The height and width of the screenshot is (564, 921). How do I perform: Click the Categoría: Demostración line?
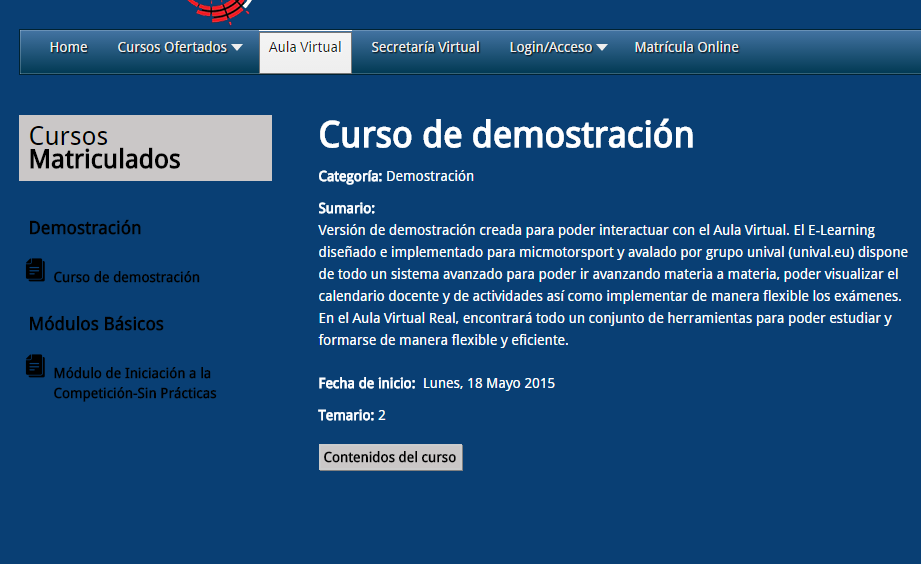396,176
